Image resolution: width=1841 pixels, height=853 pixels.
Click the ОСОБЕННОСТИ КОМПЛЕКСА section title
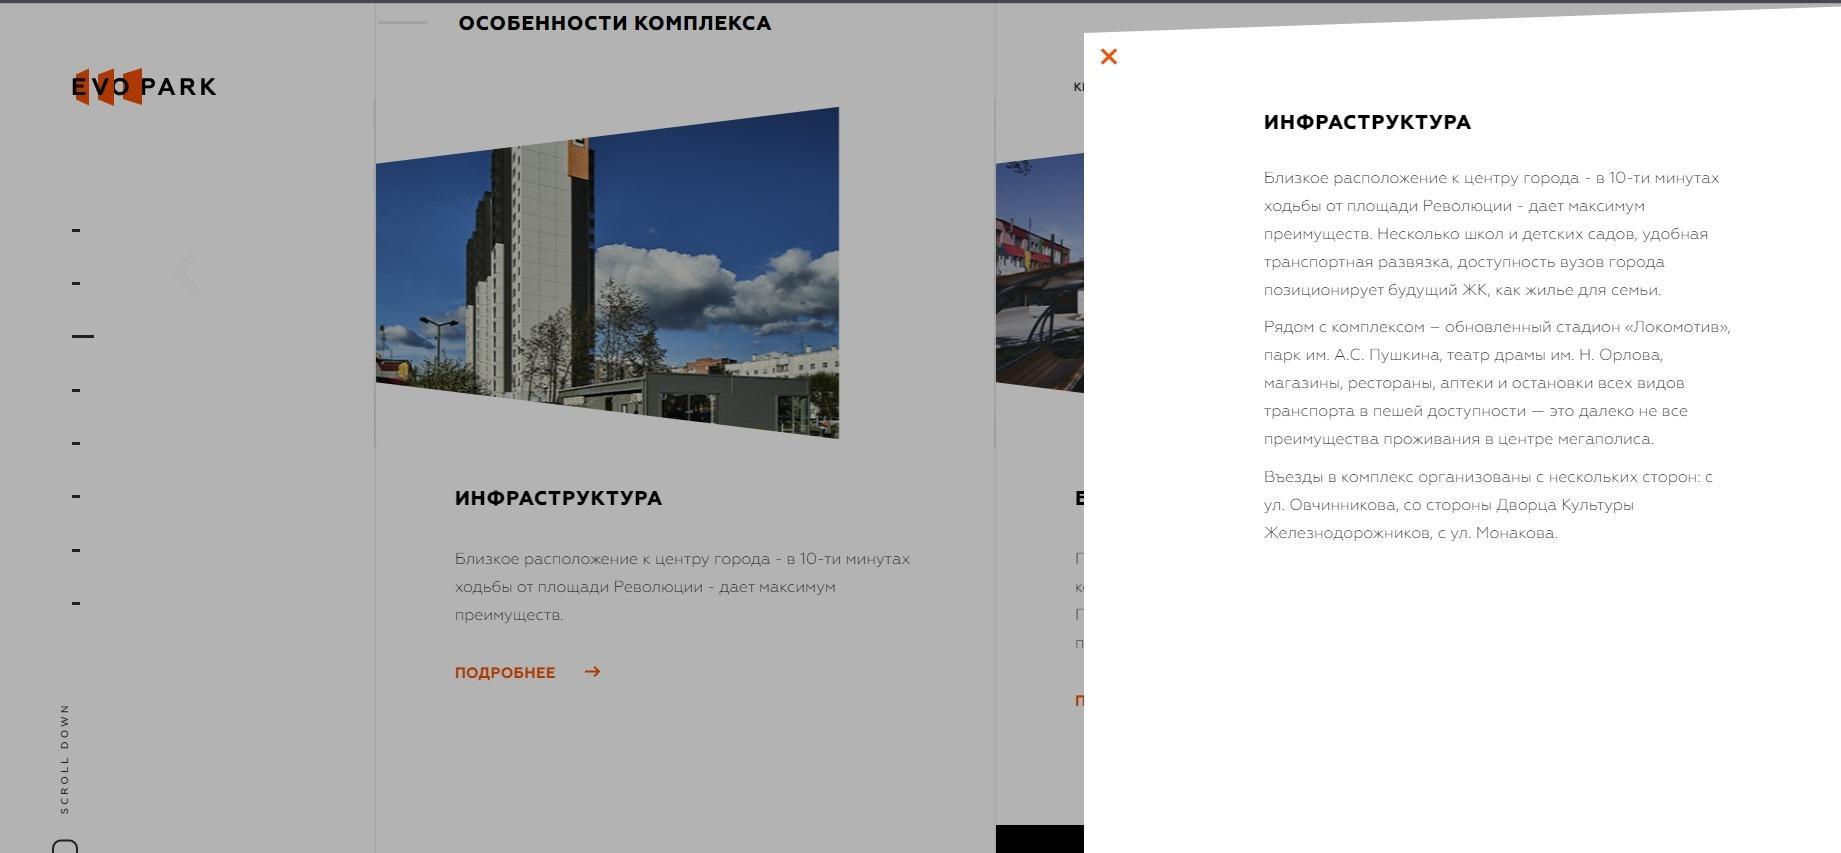pos(614,23)
